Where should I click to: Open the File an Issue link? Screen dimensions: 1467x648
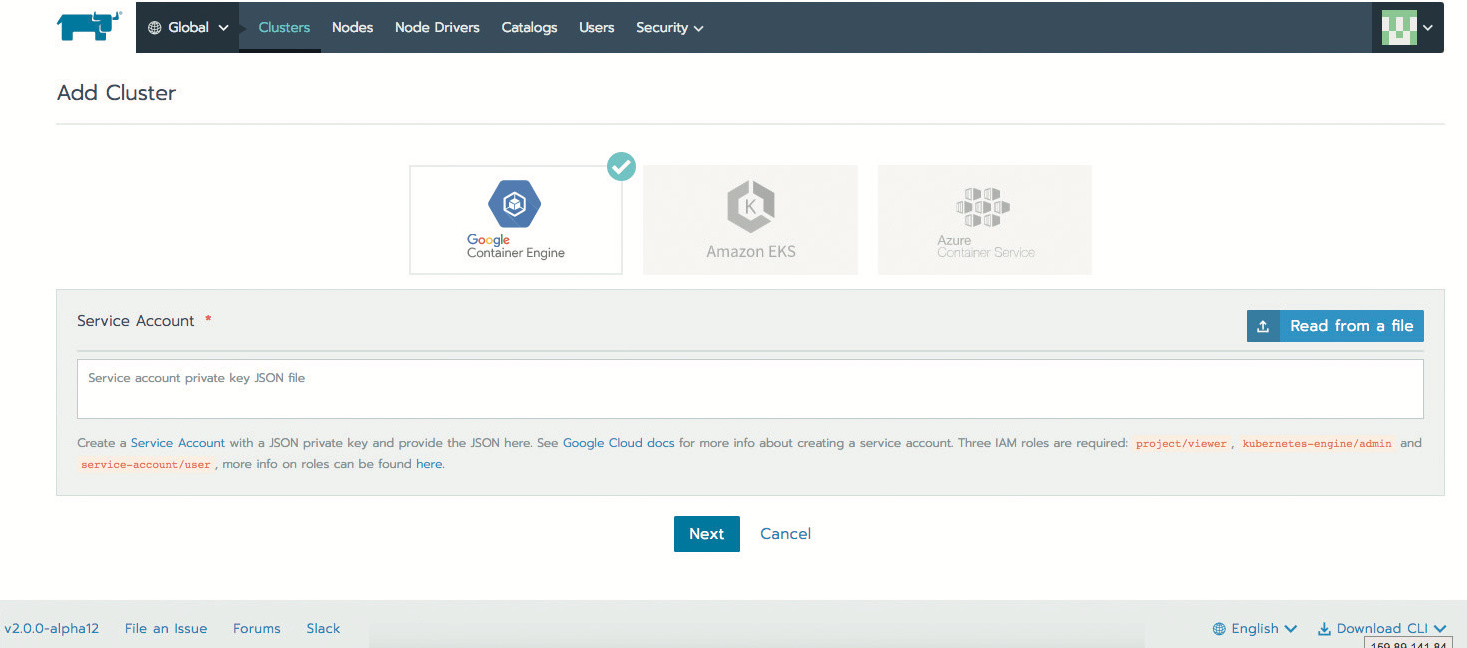click(x=166, y=629)
